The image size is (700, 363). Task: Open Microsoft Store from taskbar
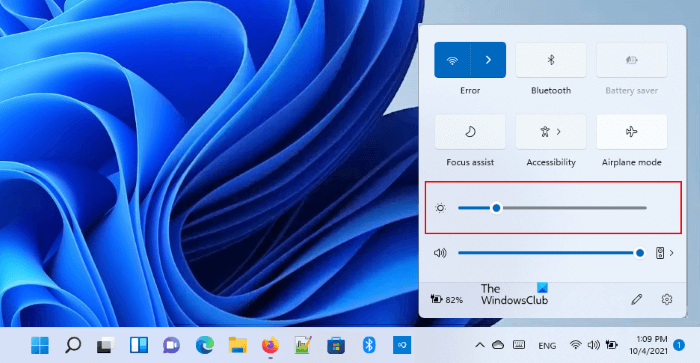336,345
